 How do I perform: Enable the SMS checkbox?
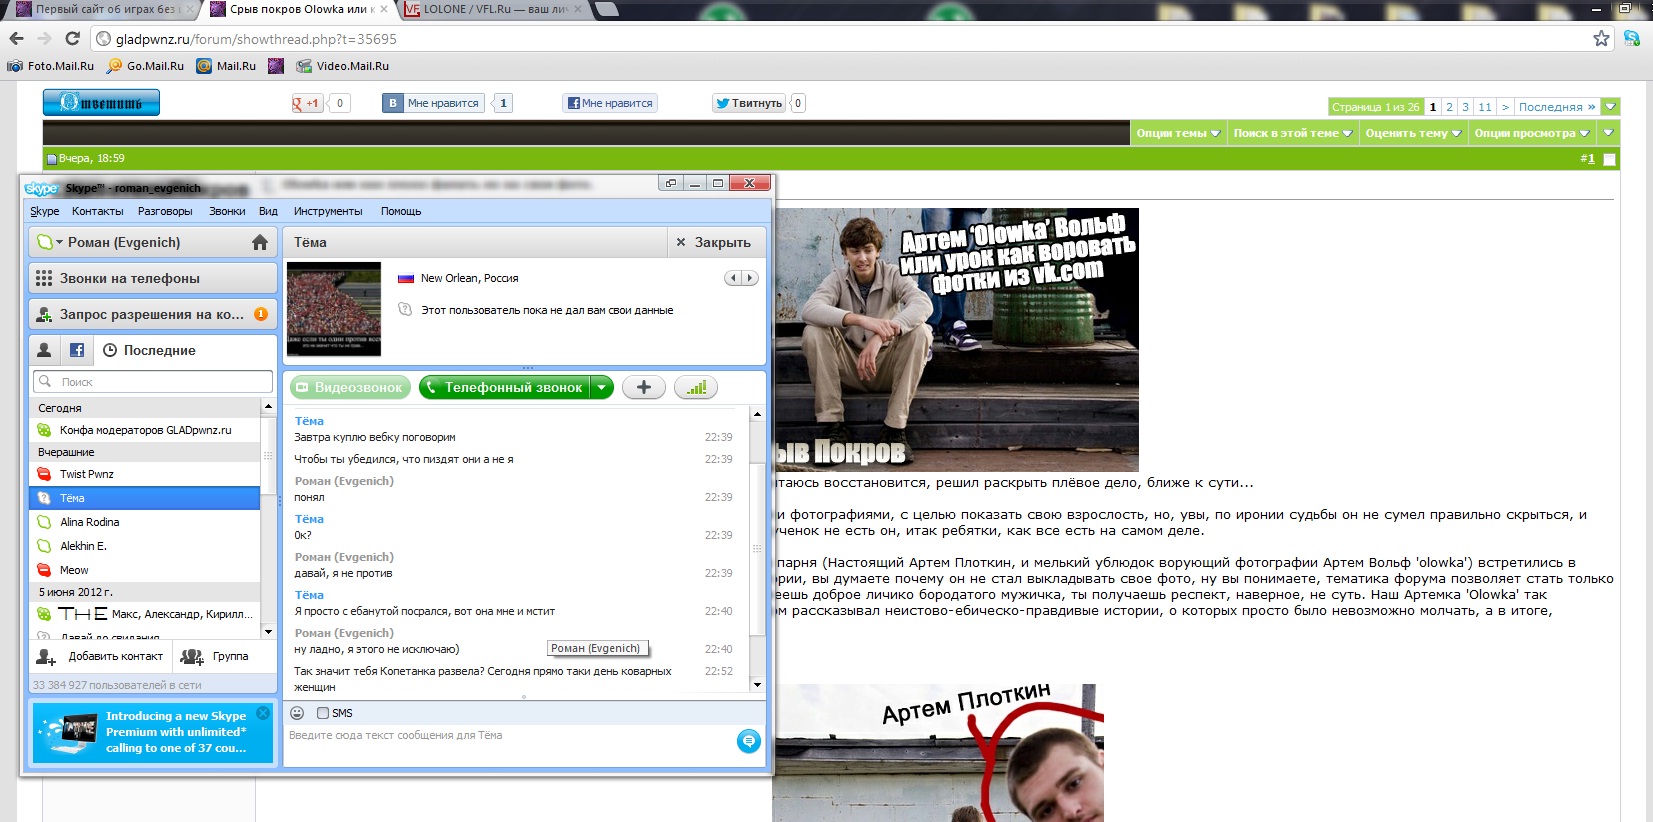point(323,713)
